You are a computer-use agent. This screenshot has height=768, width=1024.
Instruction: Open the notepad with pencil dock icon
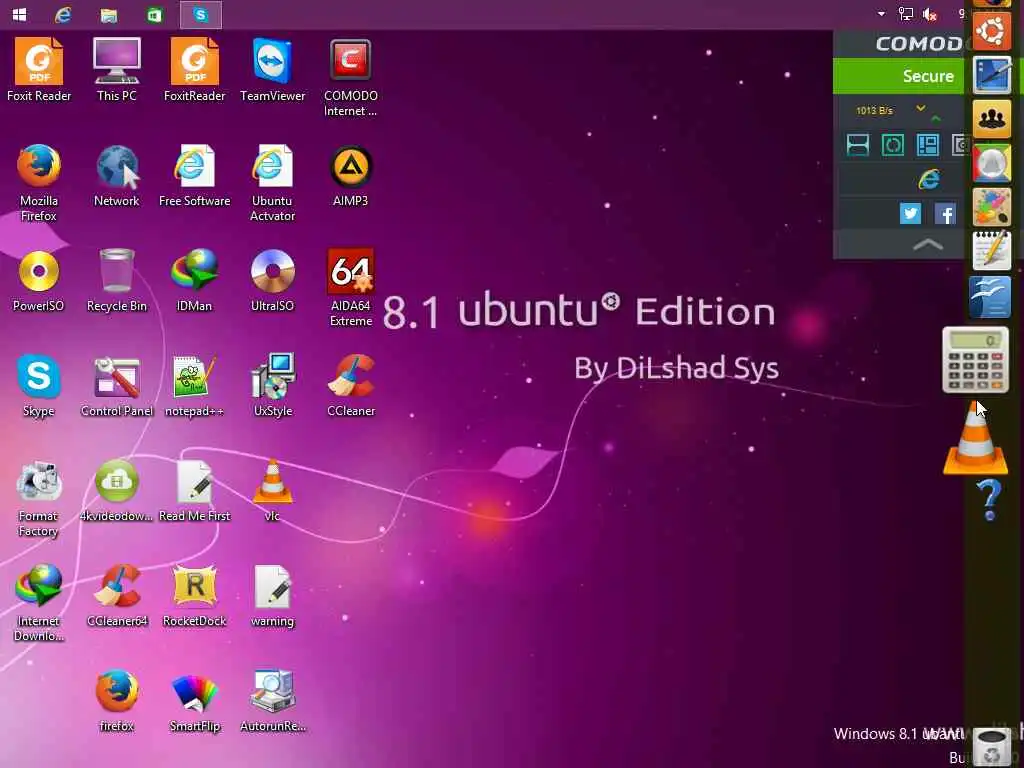[991, 251]
